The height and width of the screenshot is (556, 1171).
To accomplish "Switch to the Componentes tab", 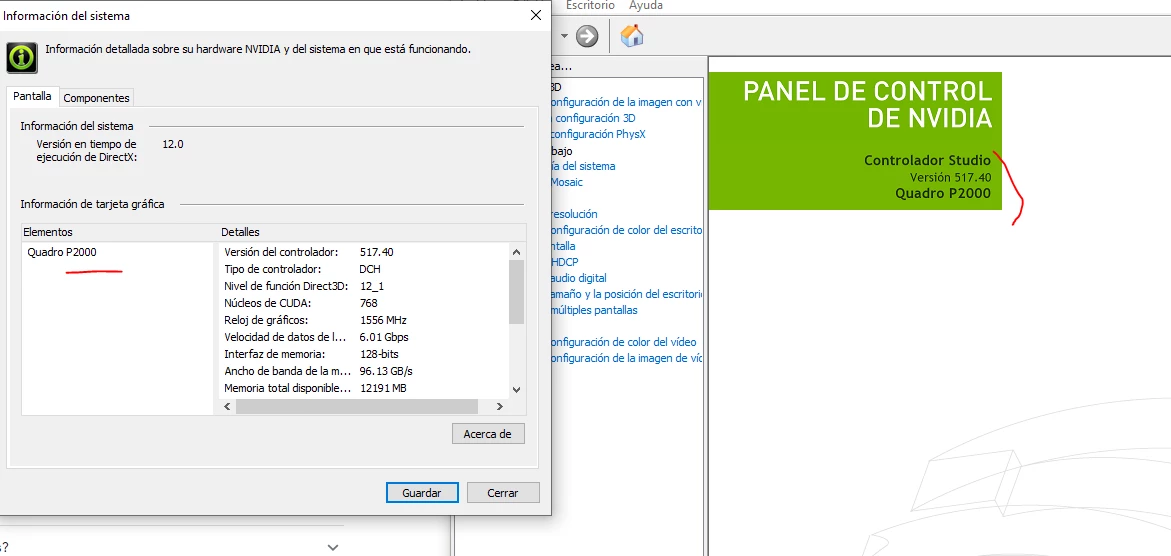I will click(96, 98).
